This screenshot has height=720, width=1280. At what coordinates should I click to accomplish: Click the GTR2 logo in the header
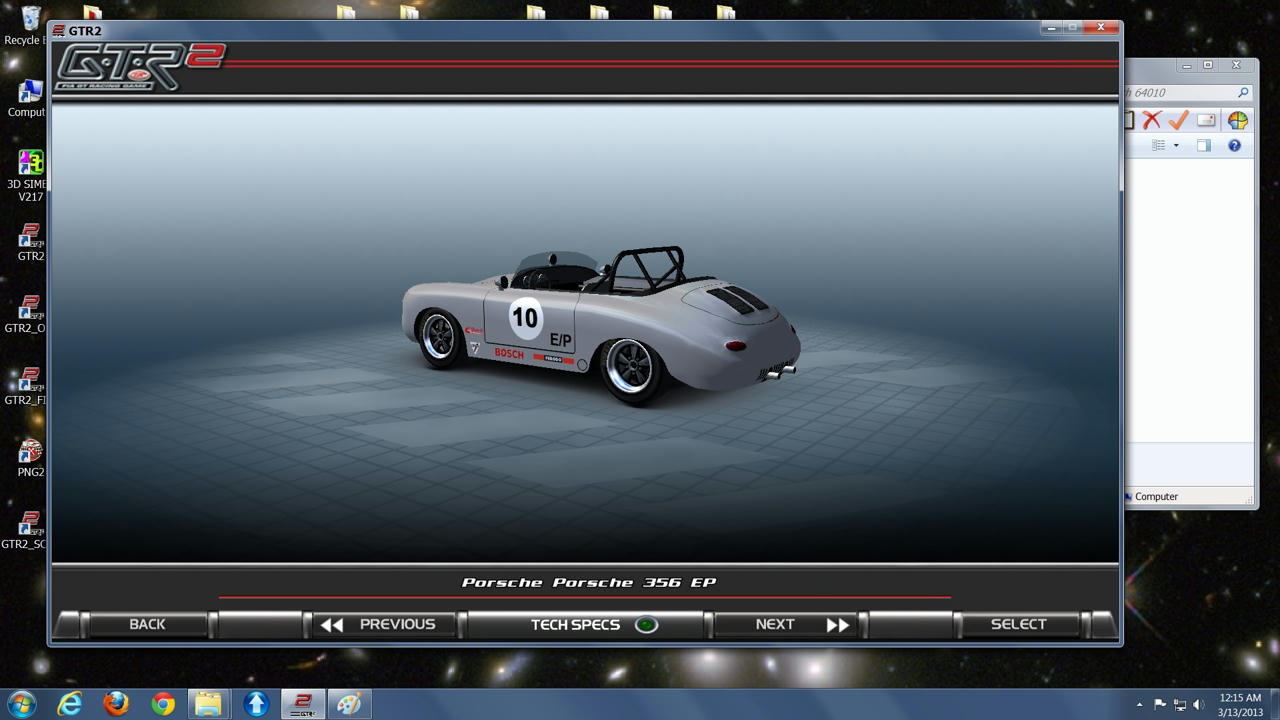[x=139, y=68]
